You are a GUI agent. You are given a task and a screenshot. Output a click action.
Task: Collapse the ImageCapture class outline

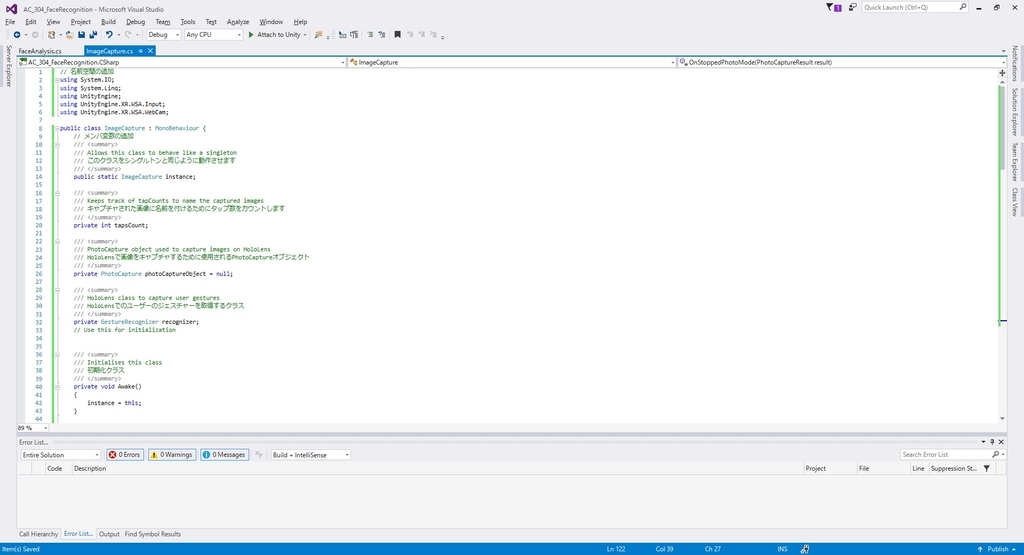[57, 128]
